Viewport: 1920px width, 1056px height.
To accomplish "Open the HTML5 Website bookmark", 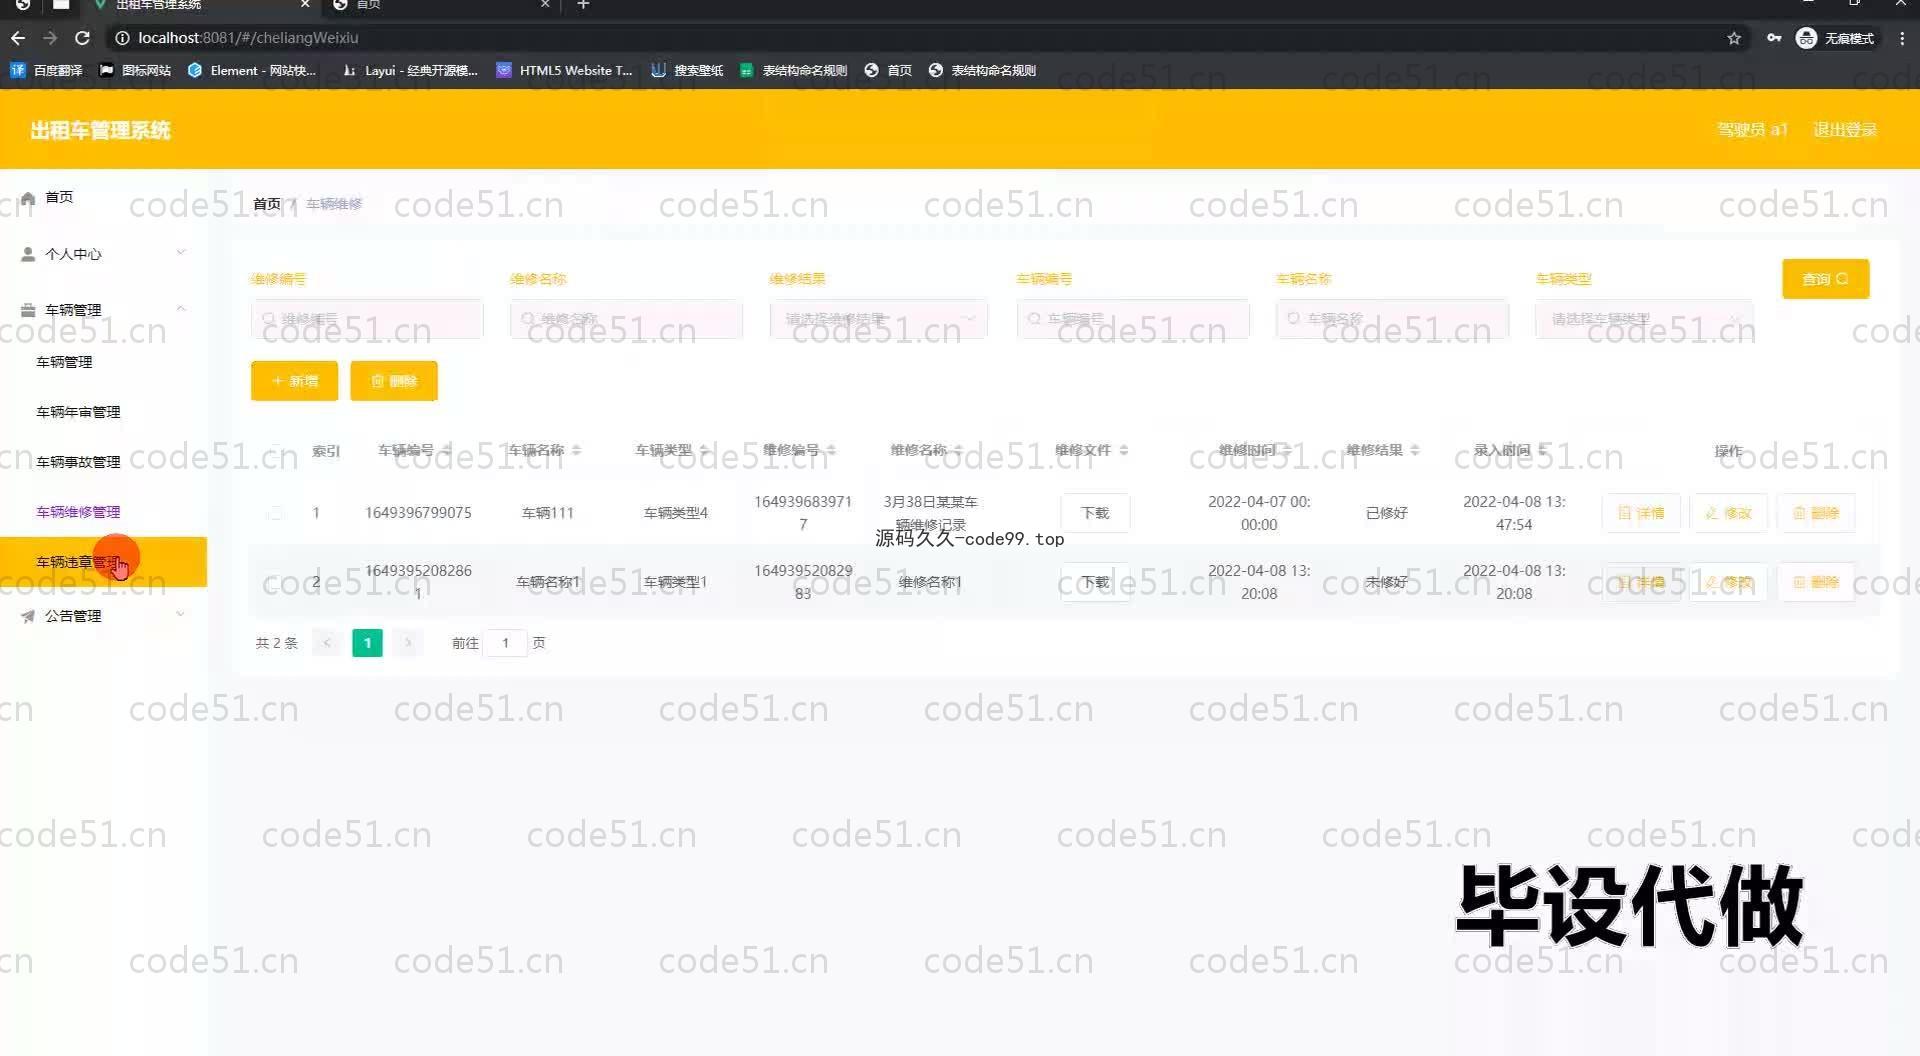I will (565, 70).
